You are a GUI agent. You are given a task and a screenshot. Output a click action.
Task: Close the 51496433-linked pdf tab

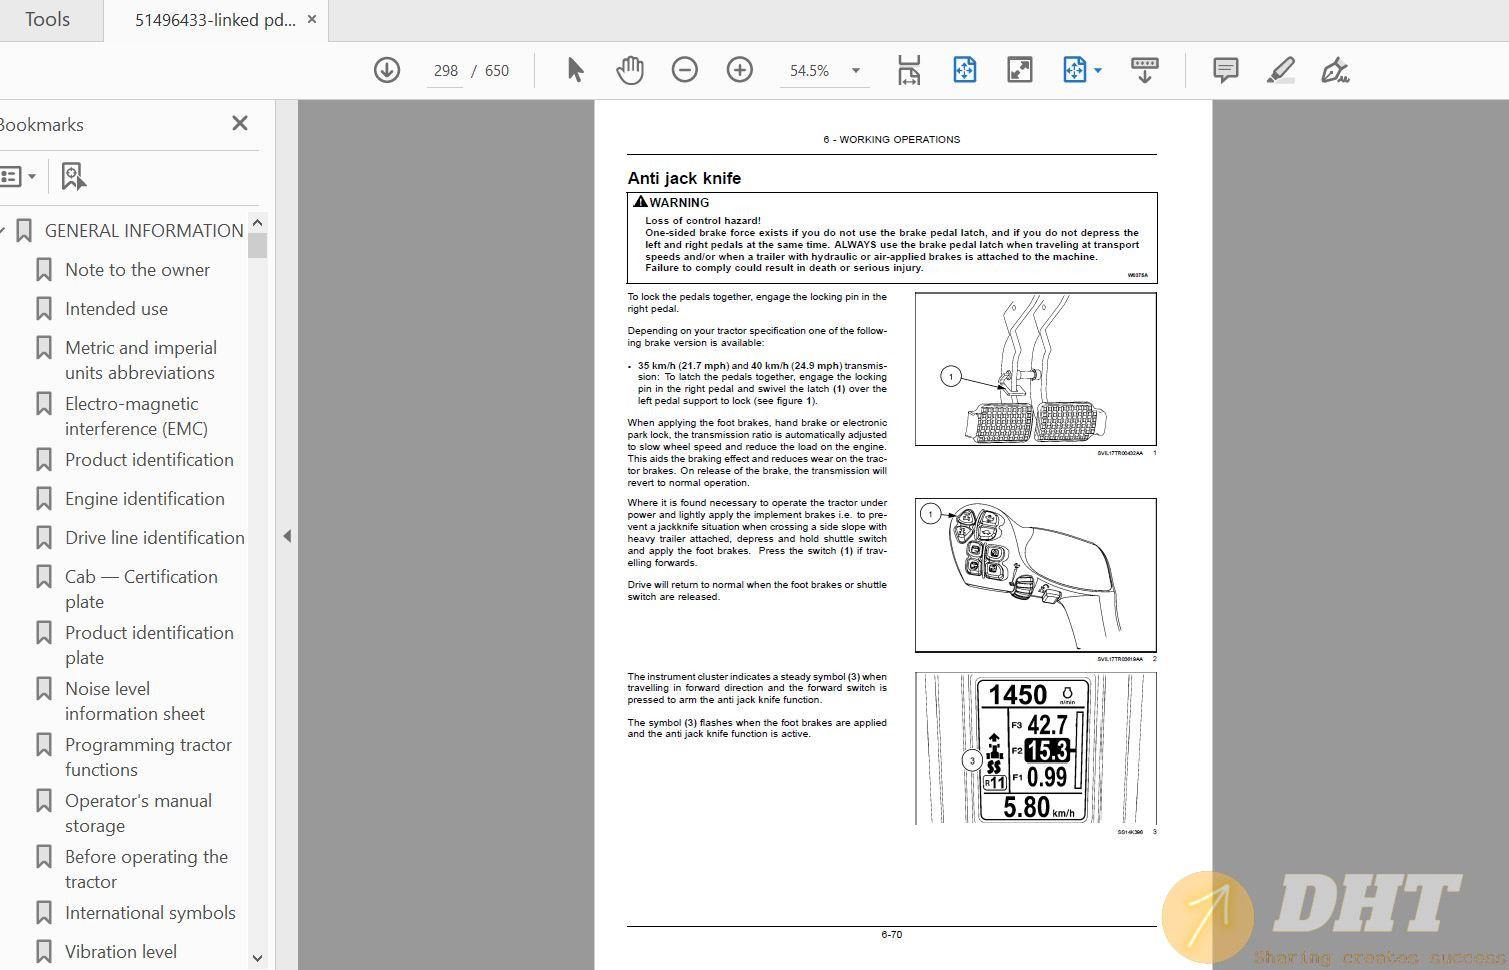312,19
